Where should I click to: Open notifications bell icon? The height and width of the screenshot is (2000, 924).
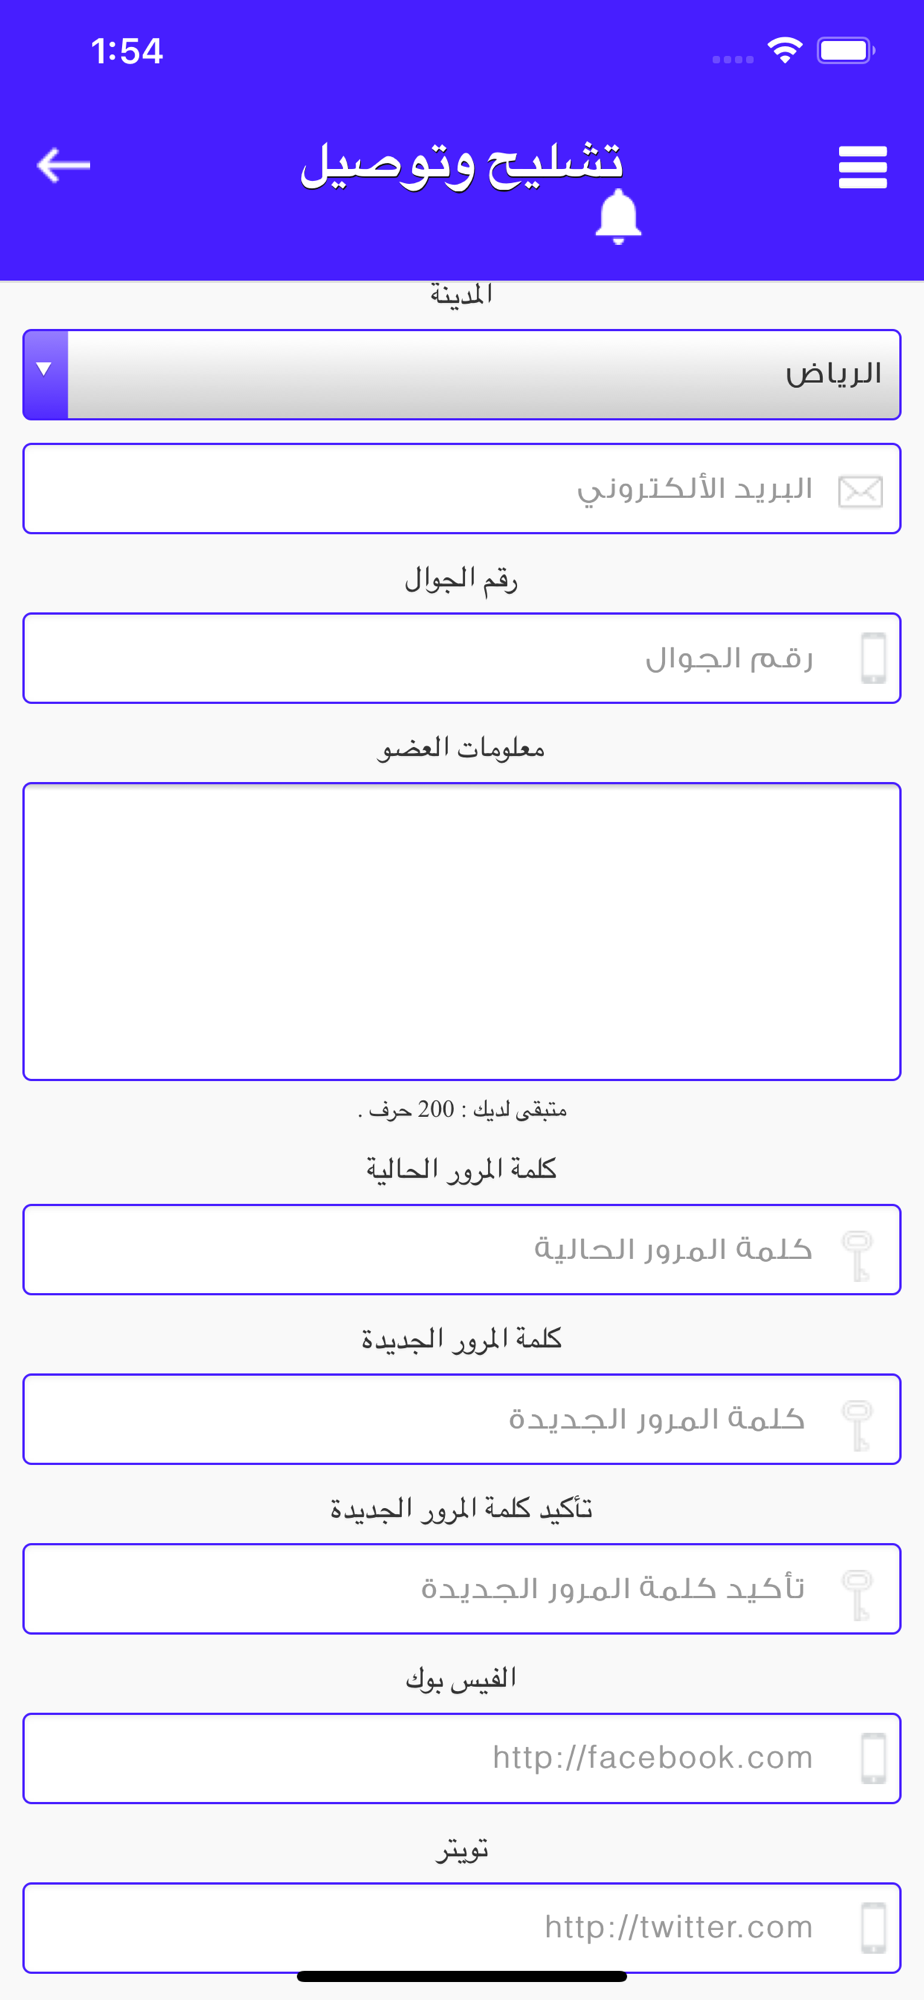pos(618,216)
